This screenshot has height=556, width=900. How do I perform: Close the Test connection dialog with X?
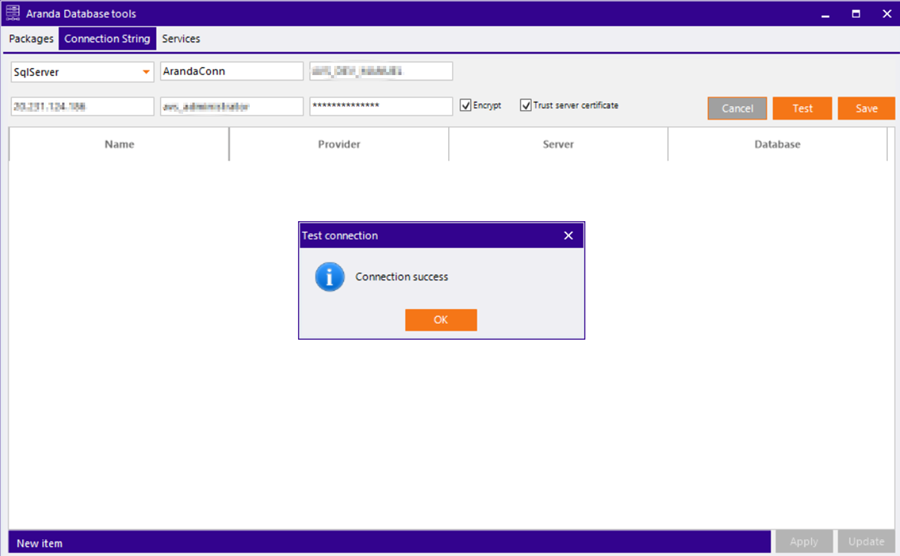(x=568, y=236)
